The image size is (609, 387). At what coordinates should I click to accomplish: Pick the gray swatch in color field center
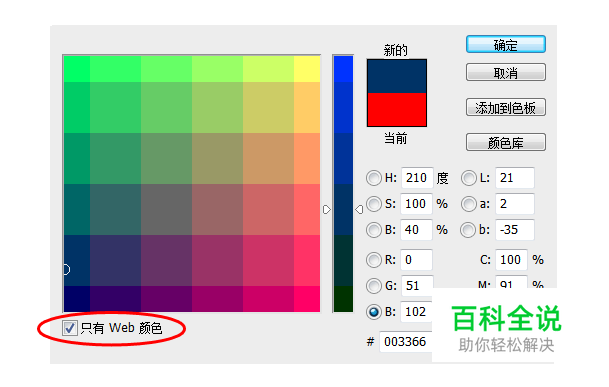pos(166,209)
